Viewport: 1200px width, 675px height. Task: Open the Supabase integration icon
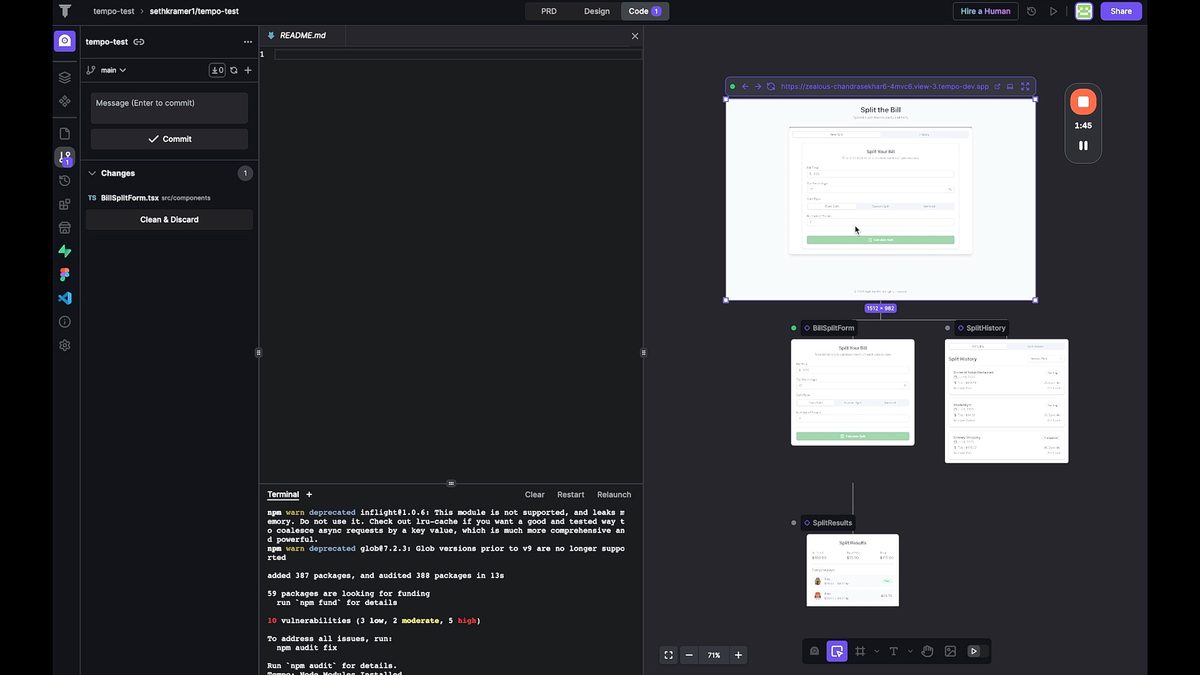(x=65, y=251)
